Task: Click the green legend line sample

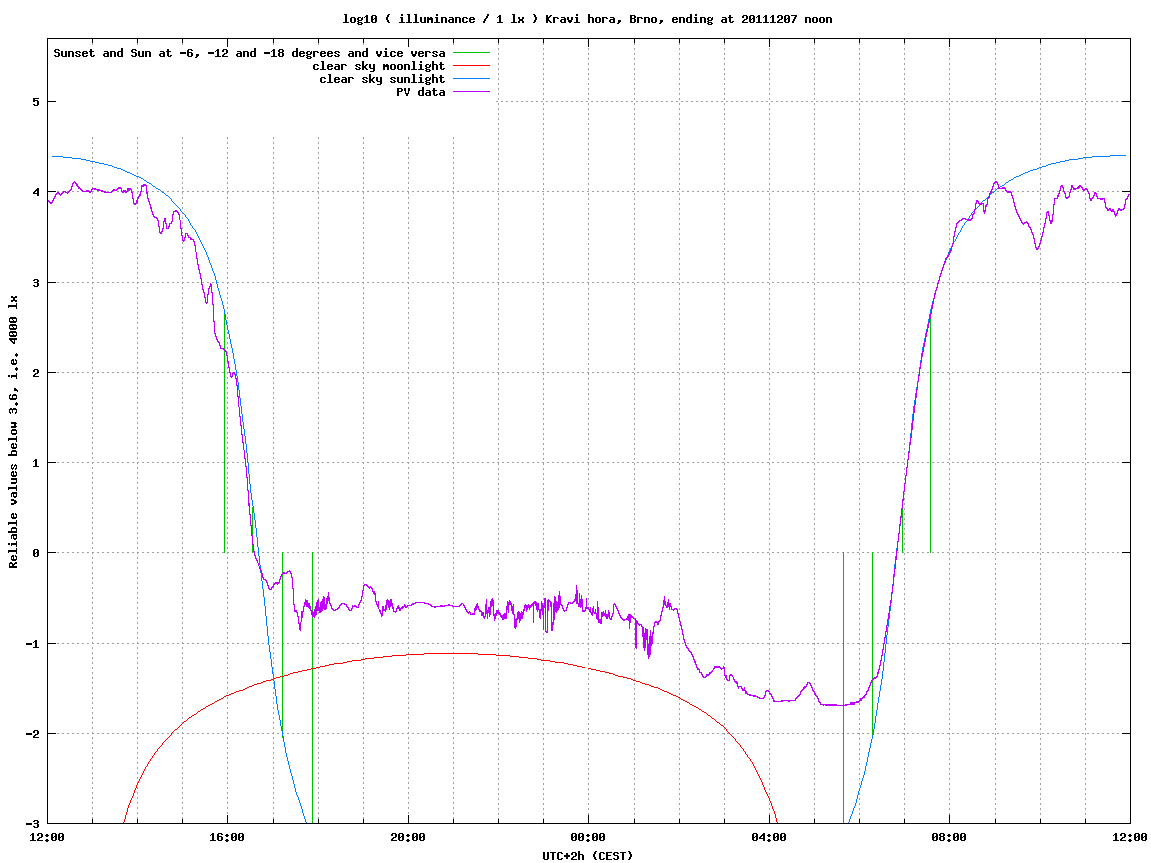Action: click(471, 53)
